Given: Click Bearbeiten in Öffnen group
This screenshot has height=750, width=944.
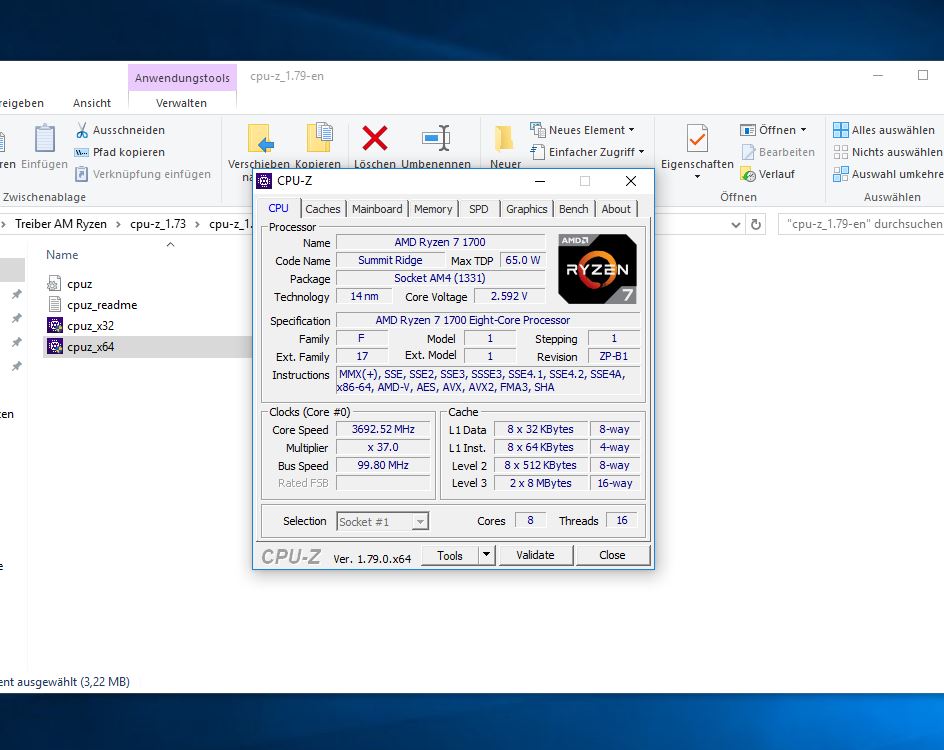Looking at the screenshot, I should coord(778,152).
